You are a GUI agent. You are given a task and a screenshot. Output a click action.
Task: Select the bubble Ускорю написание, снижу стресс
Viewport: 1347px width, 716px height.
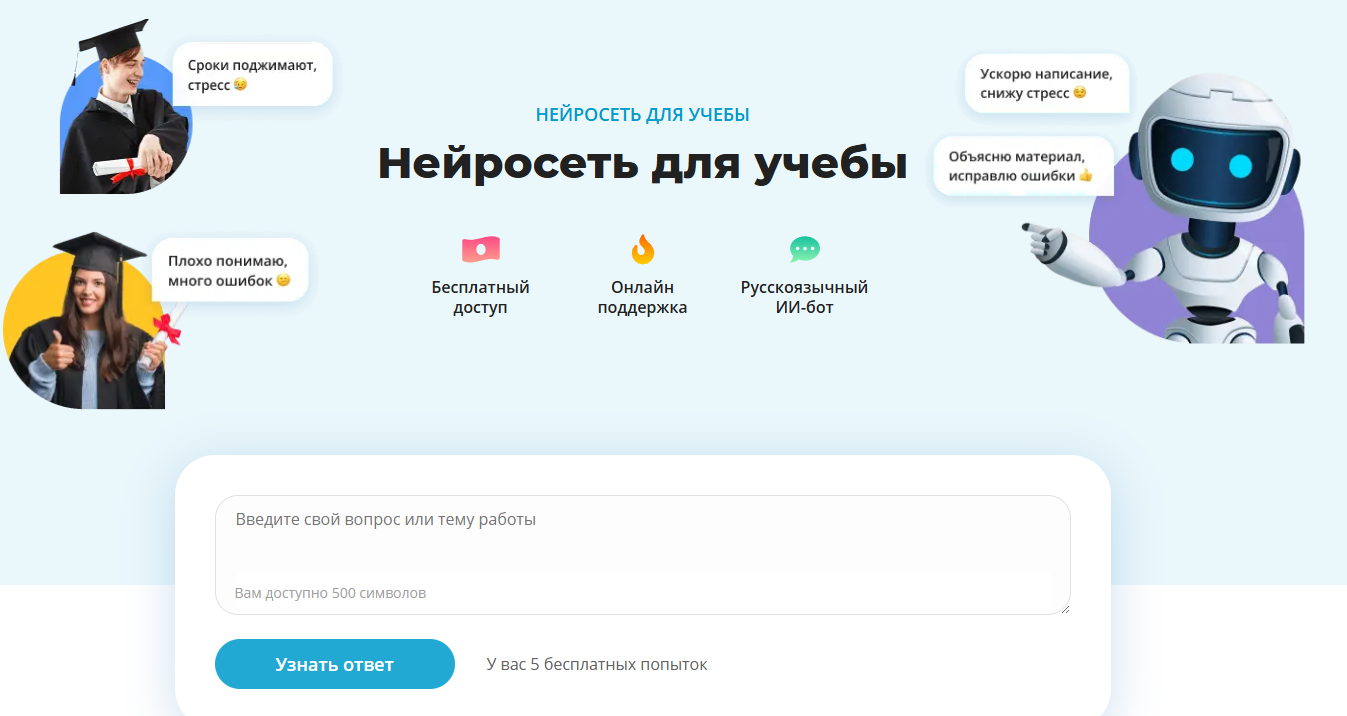point(1046,83)
